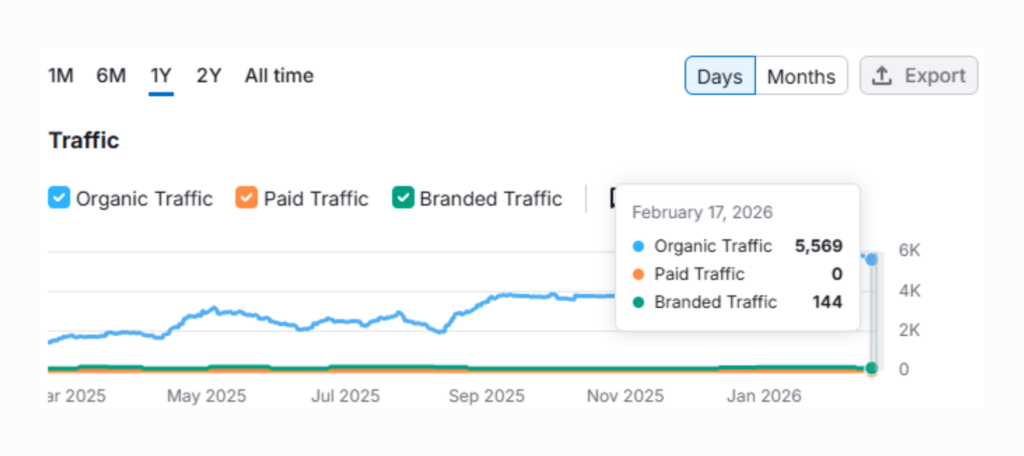Show the All time range
This screenshot has height=456, width=1024.
tap(279, 76)
